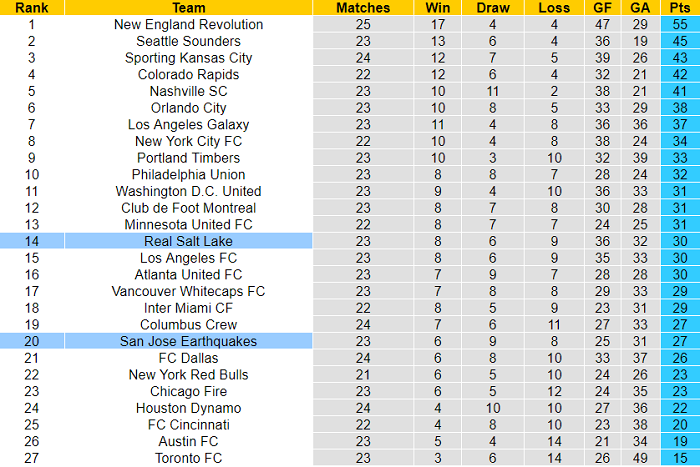Click the GA column header
700x467 pixels.
(639, 7)
